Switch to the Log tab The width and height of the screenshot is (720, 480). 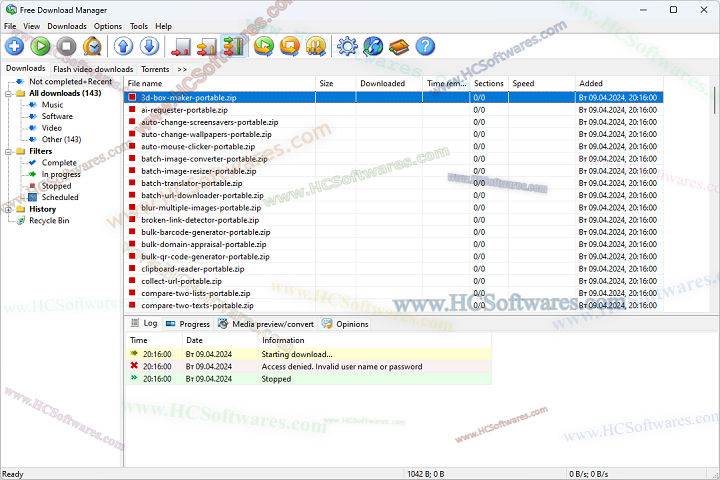click(x=144, y=323)
